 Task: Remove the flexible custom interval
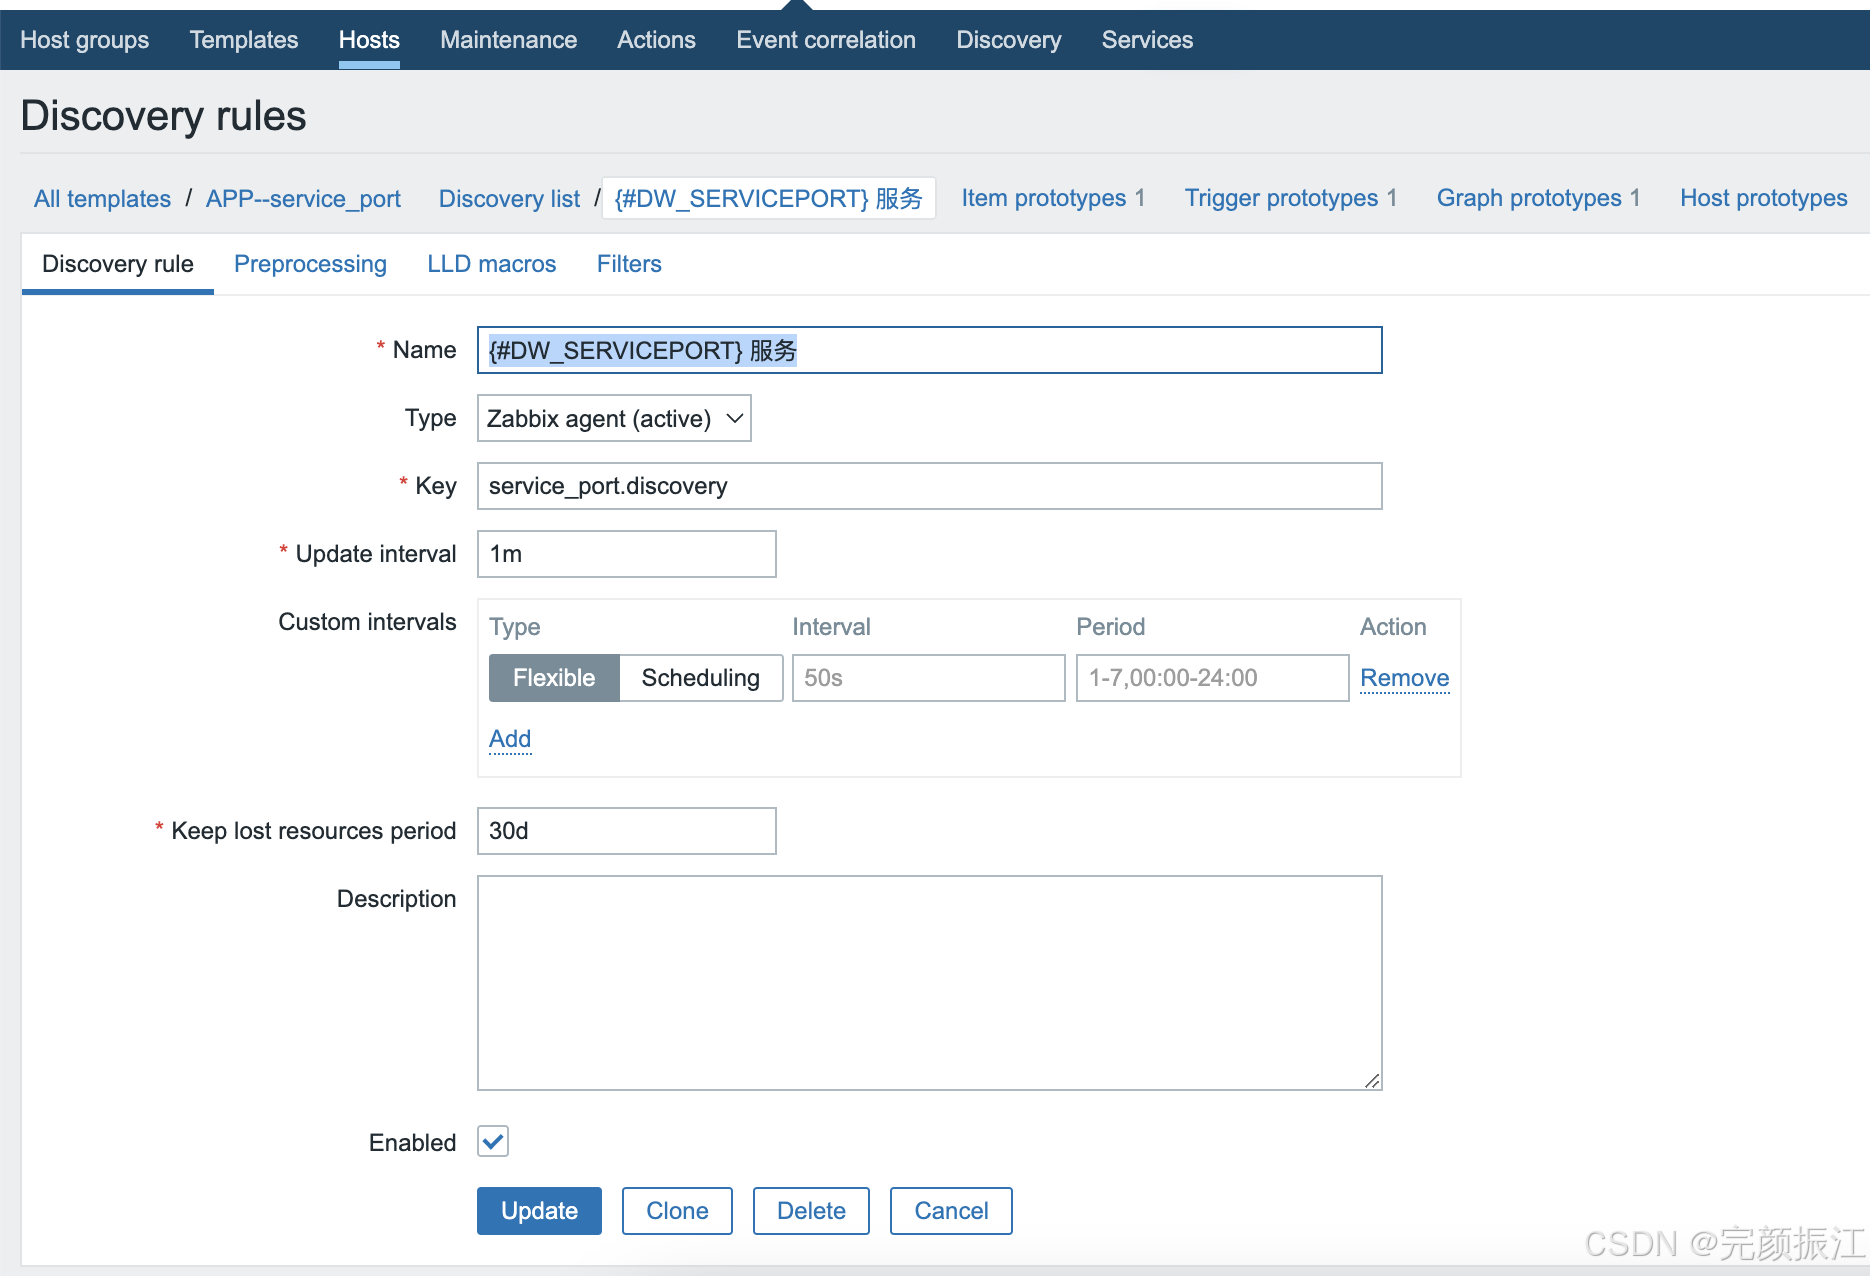tap(1404, 678)
